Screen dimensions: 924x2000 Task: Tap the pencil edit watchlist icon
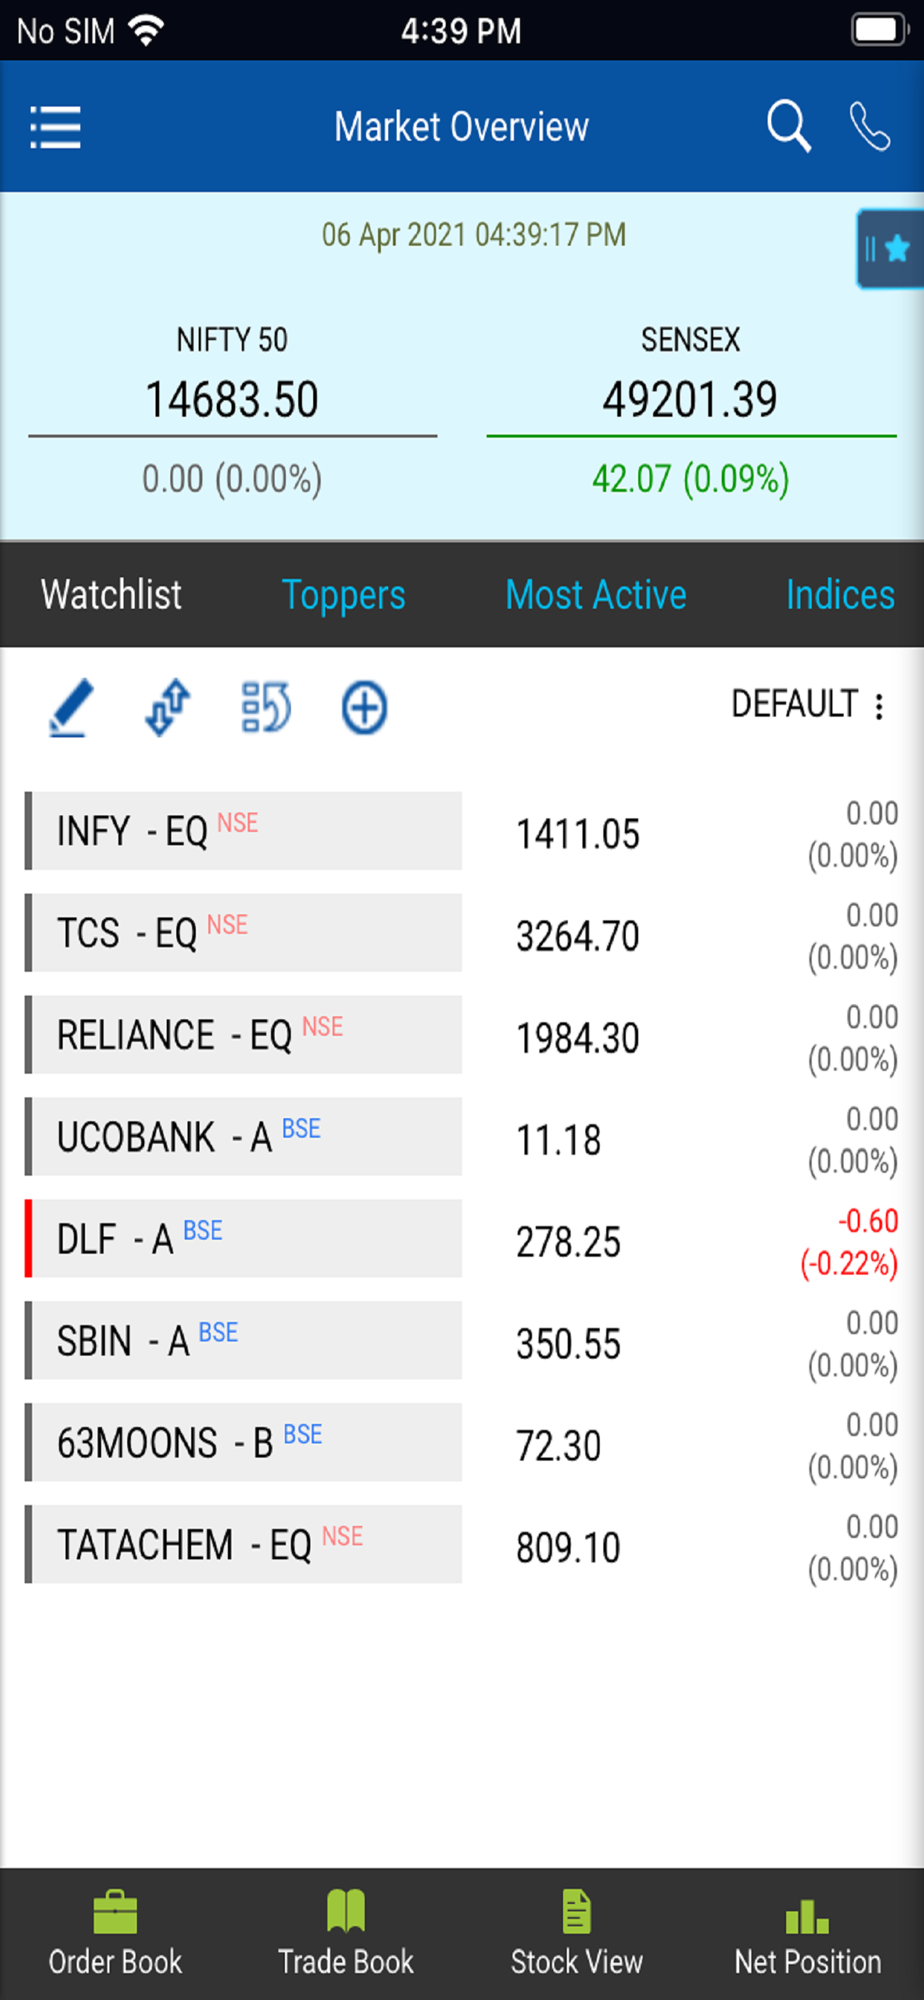point(71,708)
